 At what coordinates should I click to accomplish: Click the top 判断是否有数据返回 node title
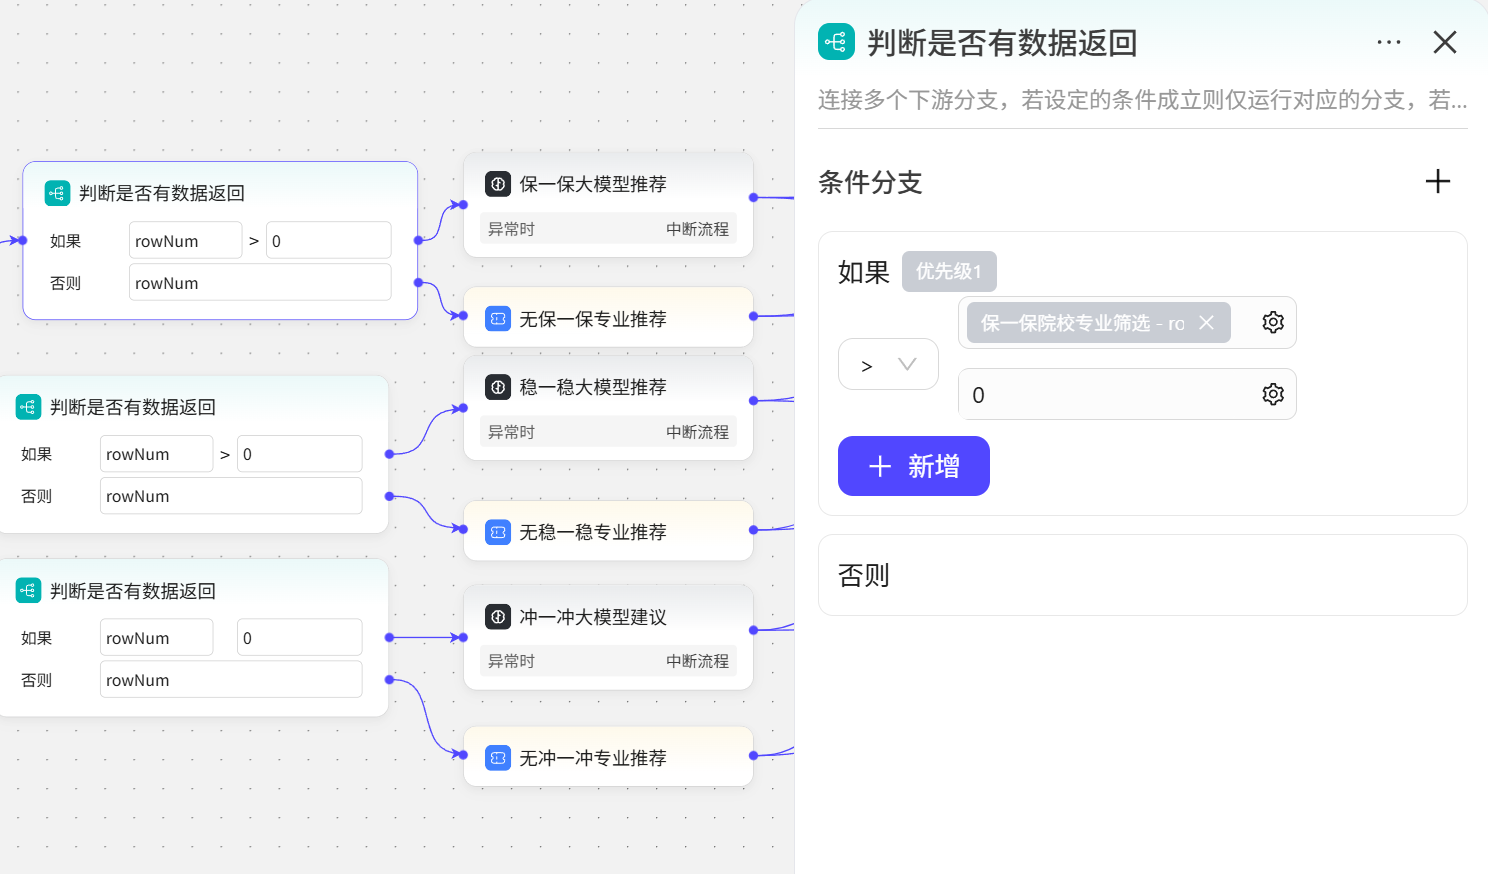pos(162,193)
